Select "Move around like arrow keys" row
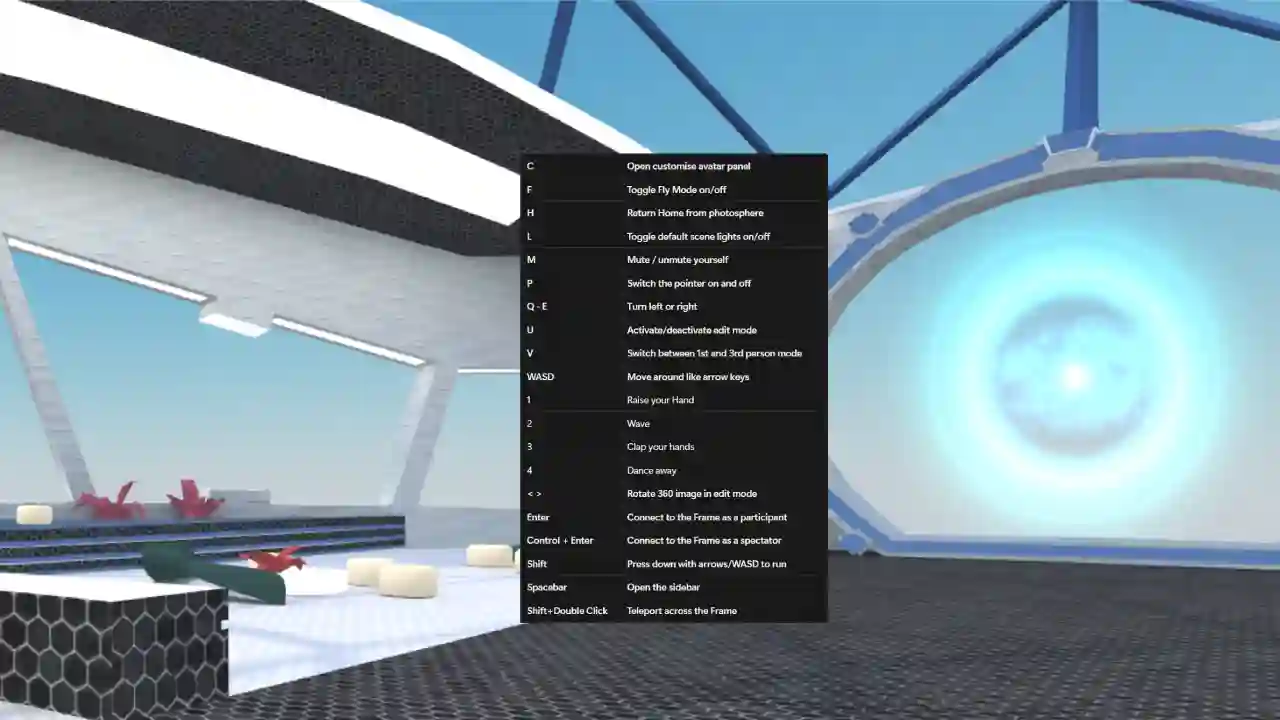This screenshot has height=720, width=1280. pos(688,377)
